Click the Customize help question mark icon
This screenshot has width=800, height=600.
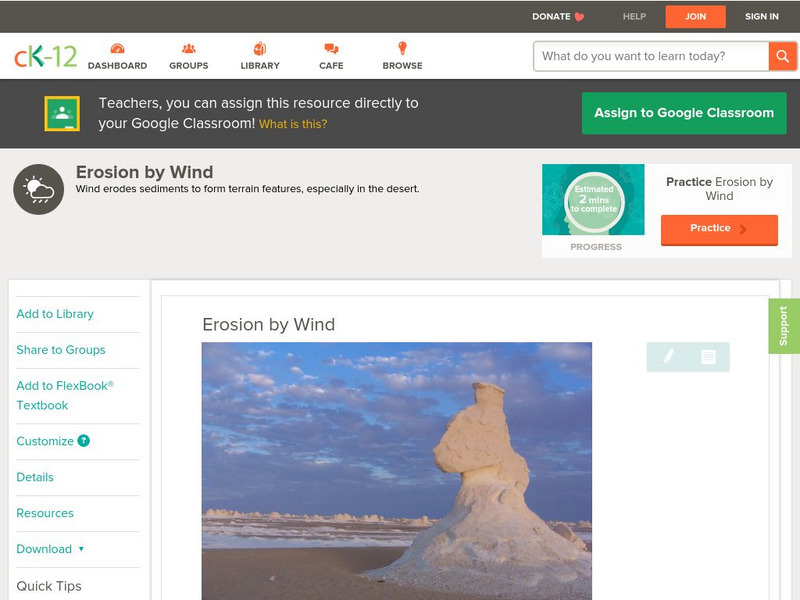[84, 441]
